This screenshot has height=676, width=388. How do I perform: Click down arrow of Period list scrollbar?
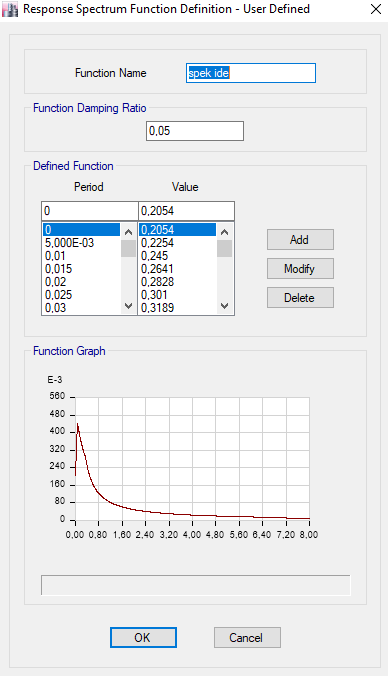click(128, 306)
